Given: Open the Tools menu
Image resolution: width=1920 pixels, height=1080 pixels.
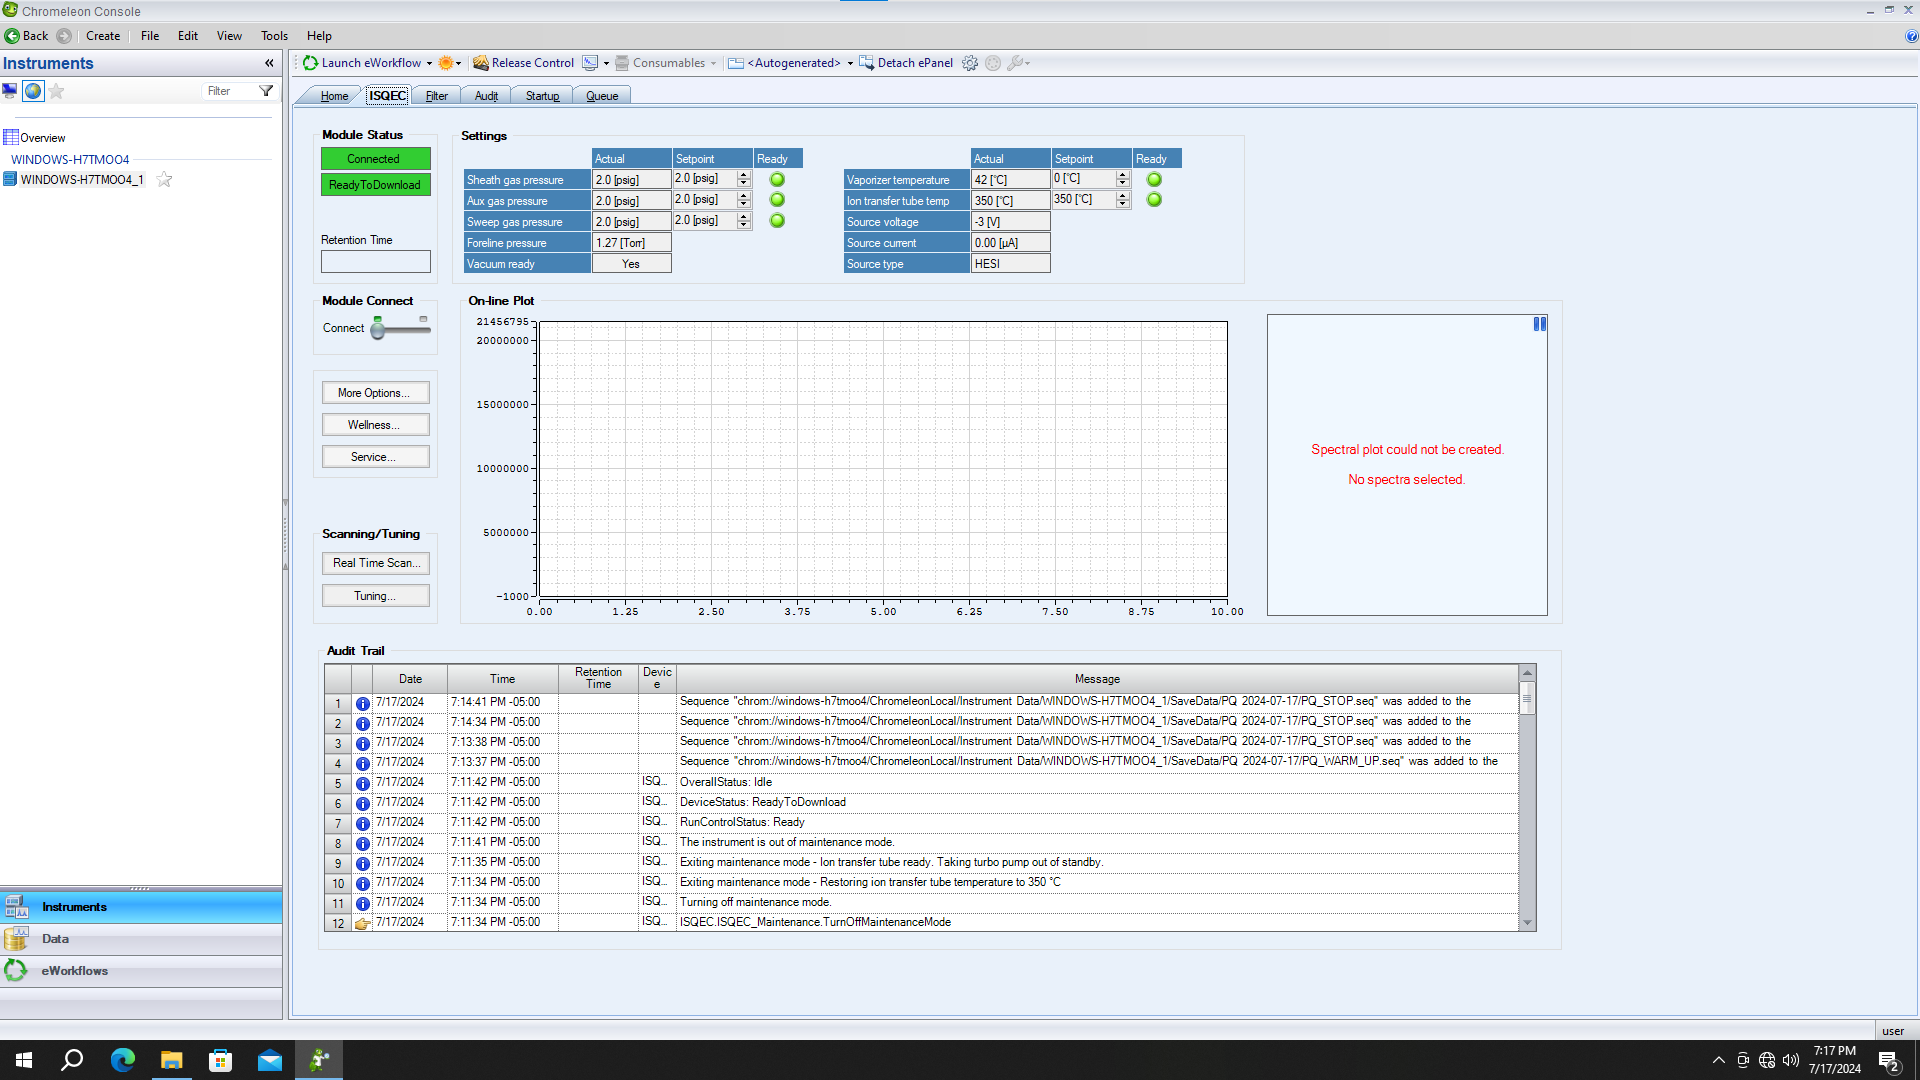Looking at the screenshot, I should 274,36.
